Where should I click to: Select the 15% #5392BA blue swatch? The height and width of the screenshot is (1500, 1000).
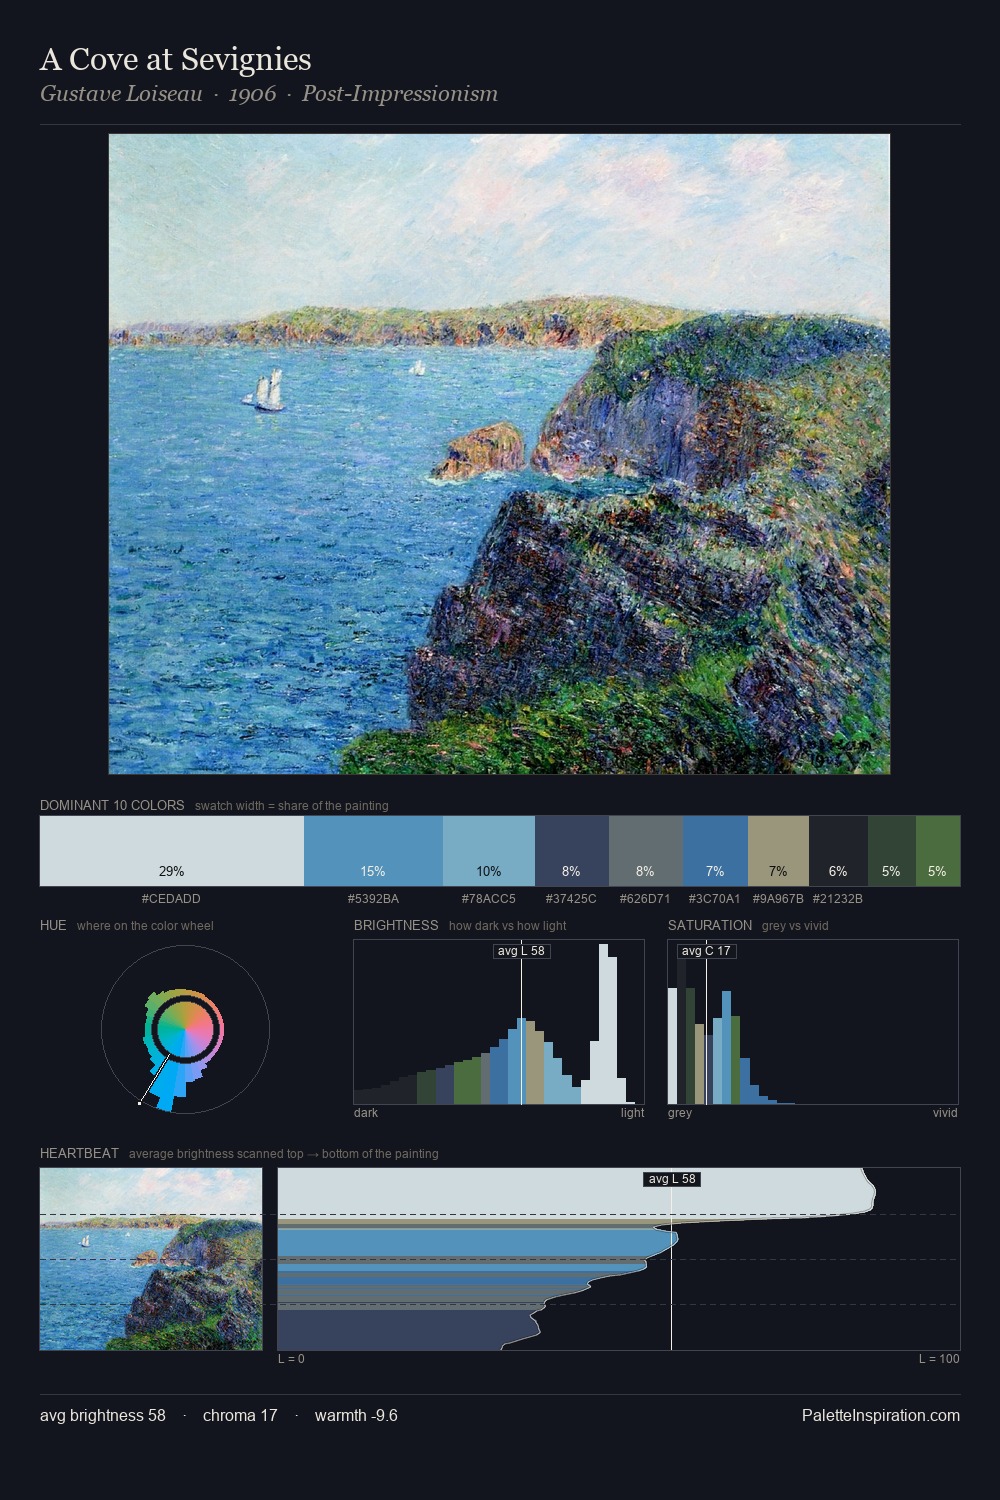tap(373, 851)
